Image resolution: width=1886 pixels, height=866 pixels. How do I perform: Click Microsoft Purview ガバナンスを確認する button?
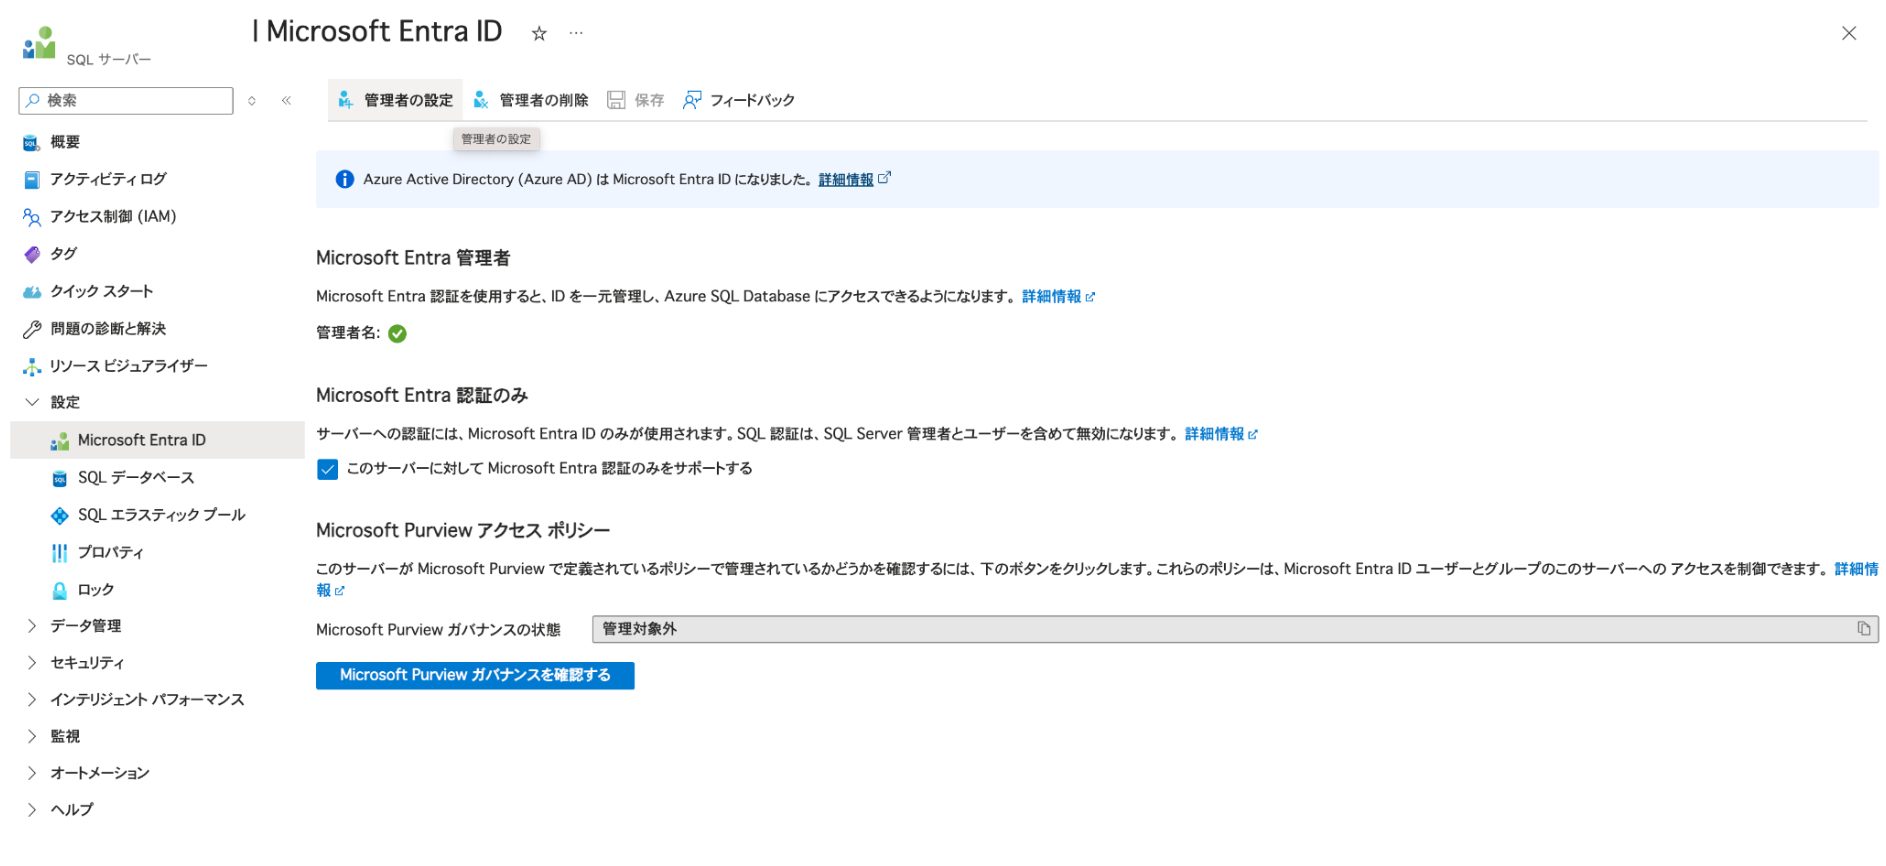(x=475, y=676)
